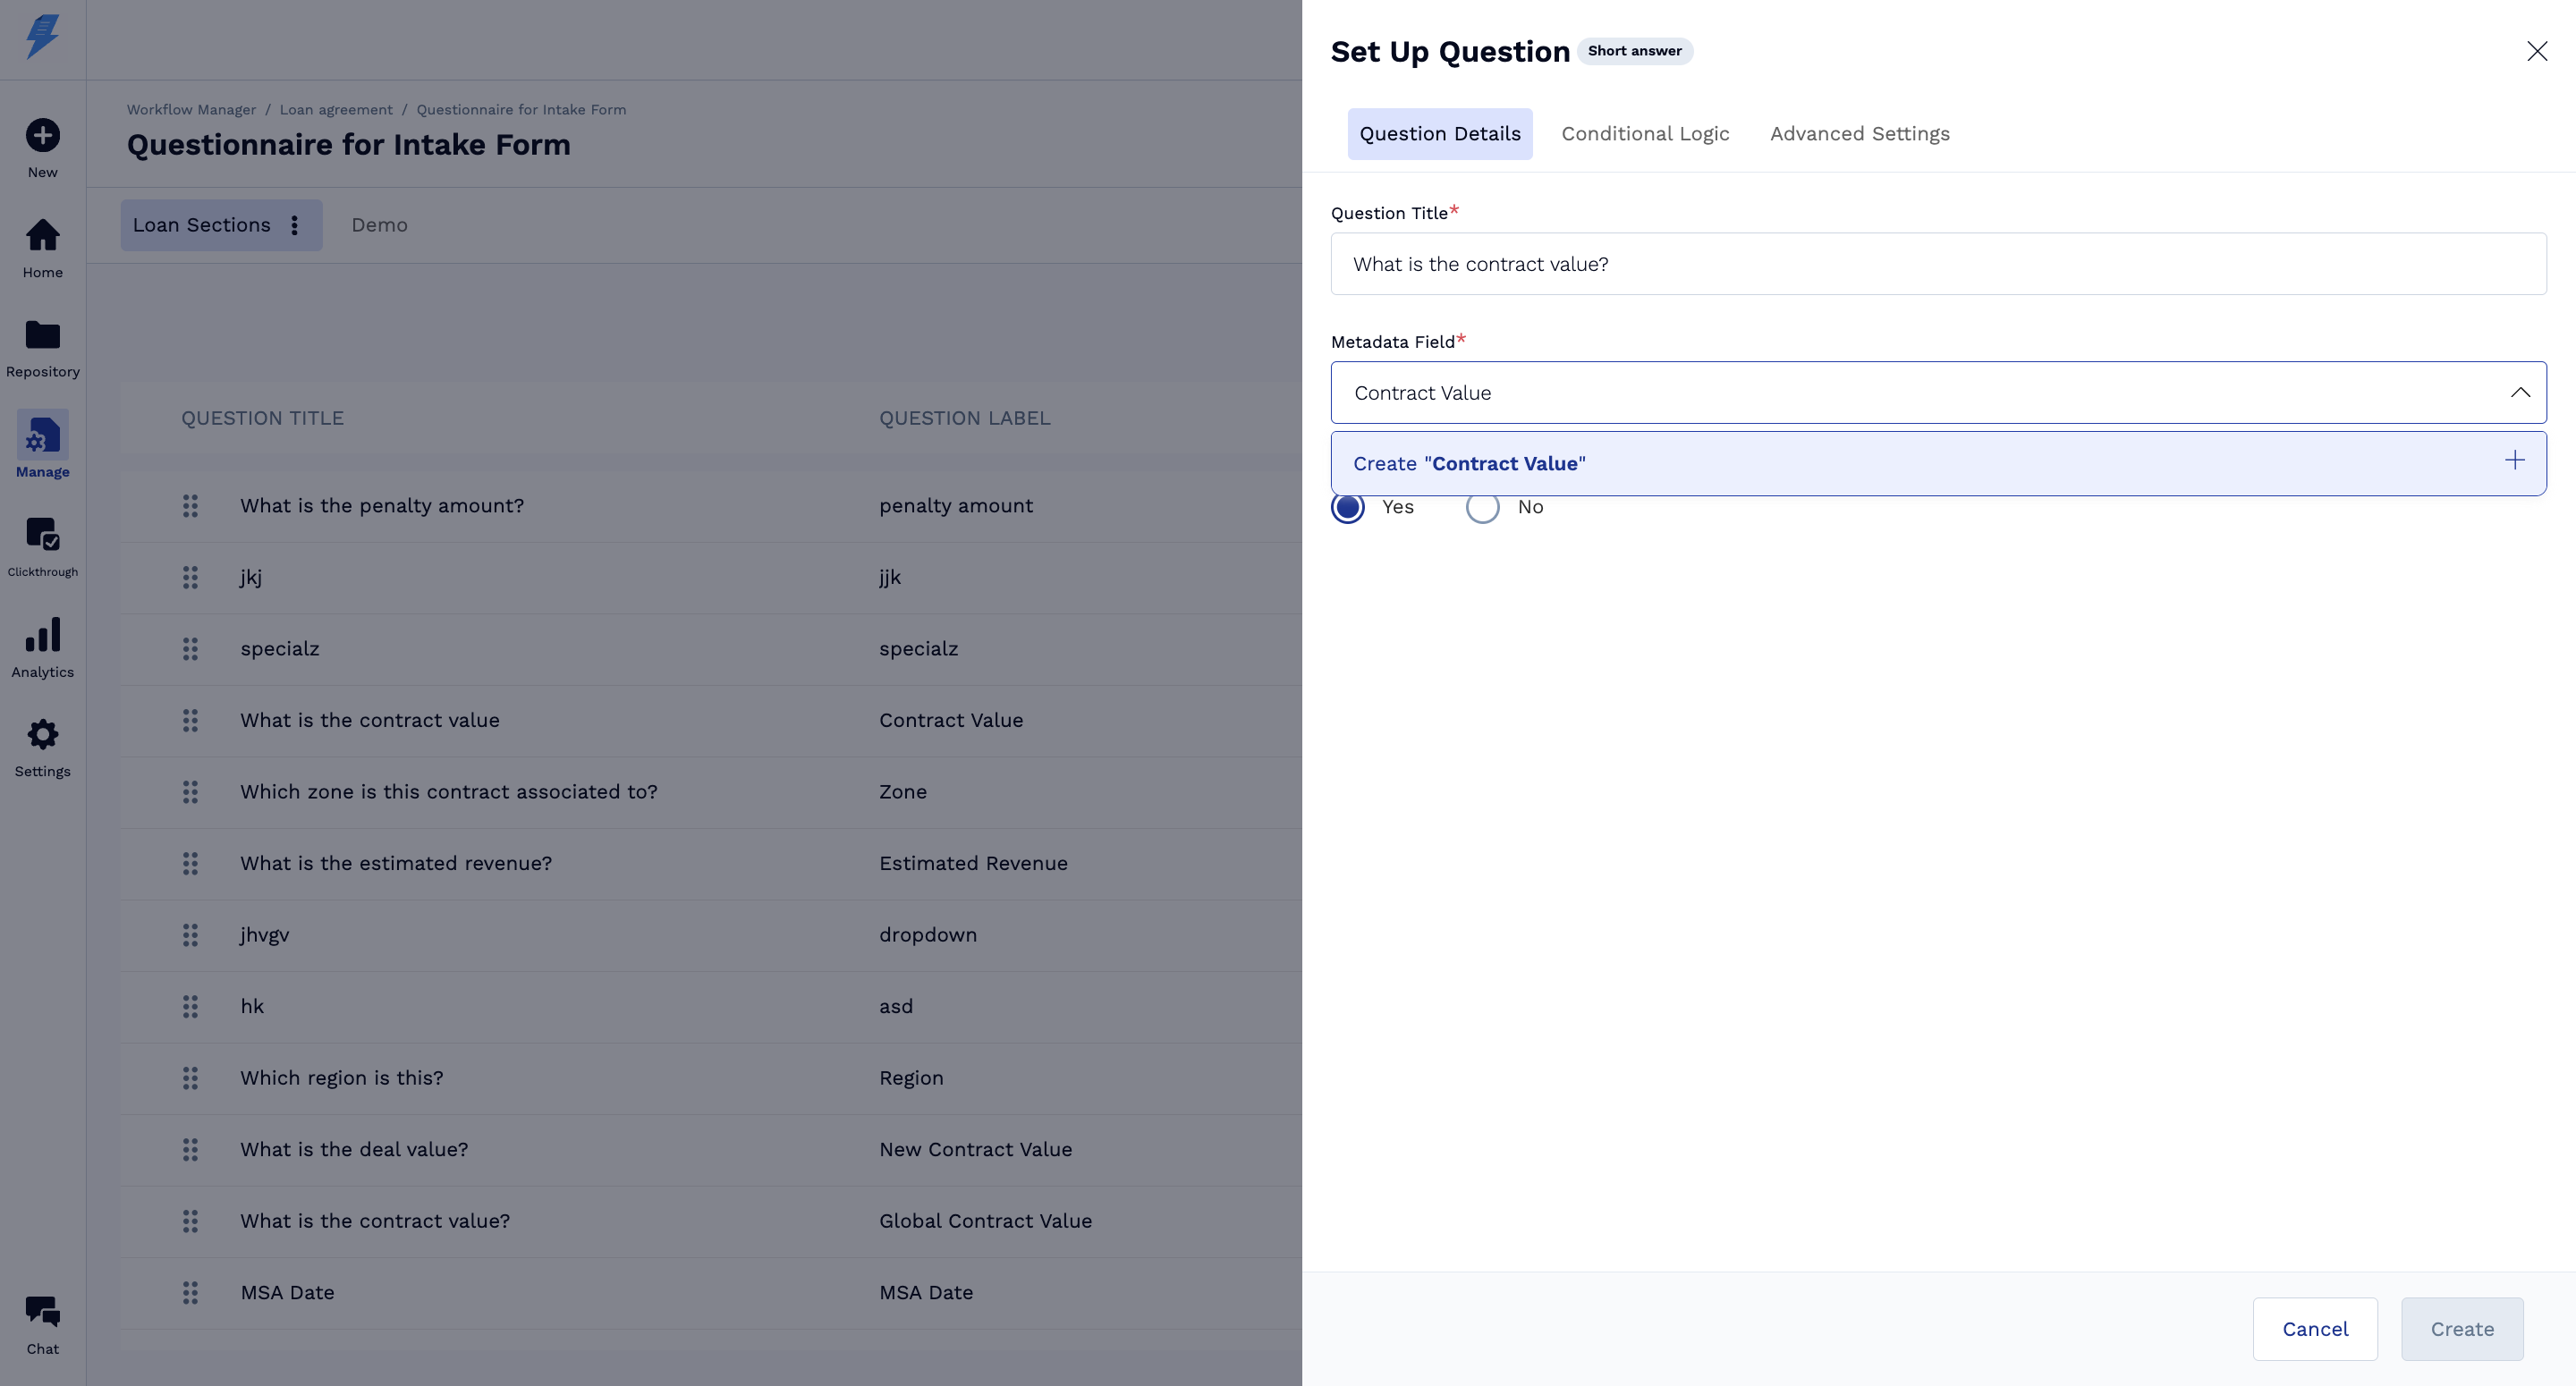
Task: Select the No radio button
Action: click(1482, 507)
